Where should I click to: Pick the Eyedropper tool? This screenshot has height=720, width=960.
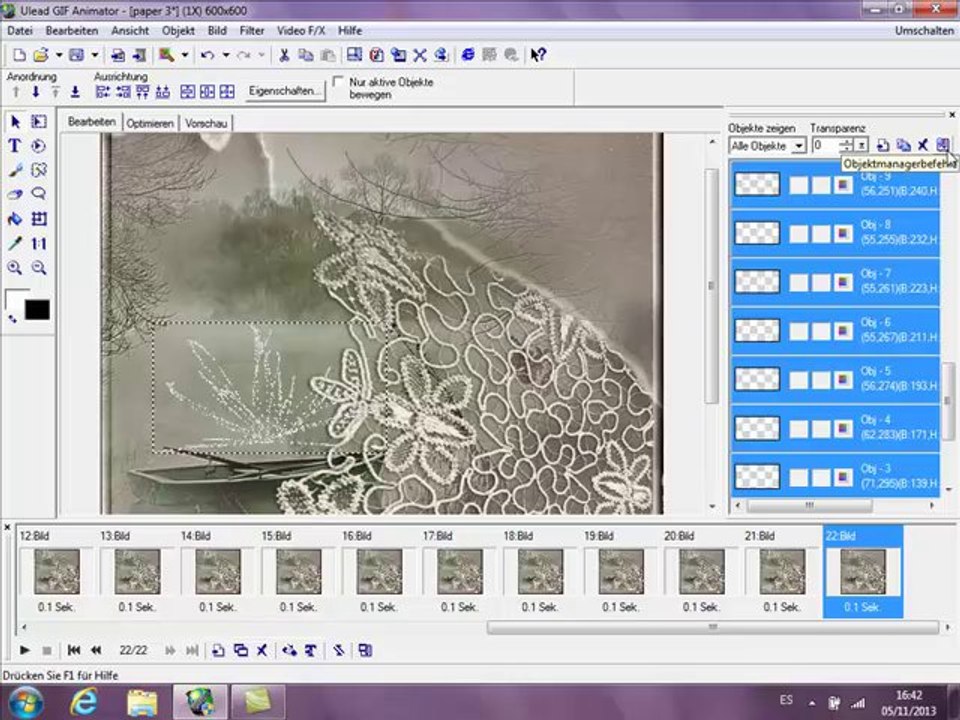point(15,243)
